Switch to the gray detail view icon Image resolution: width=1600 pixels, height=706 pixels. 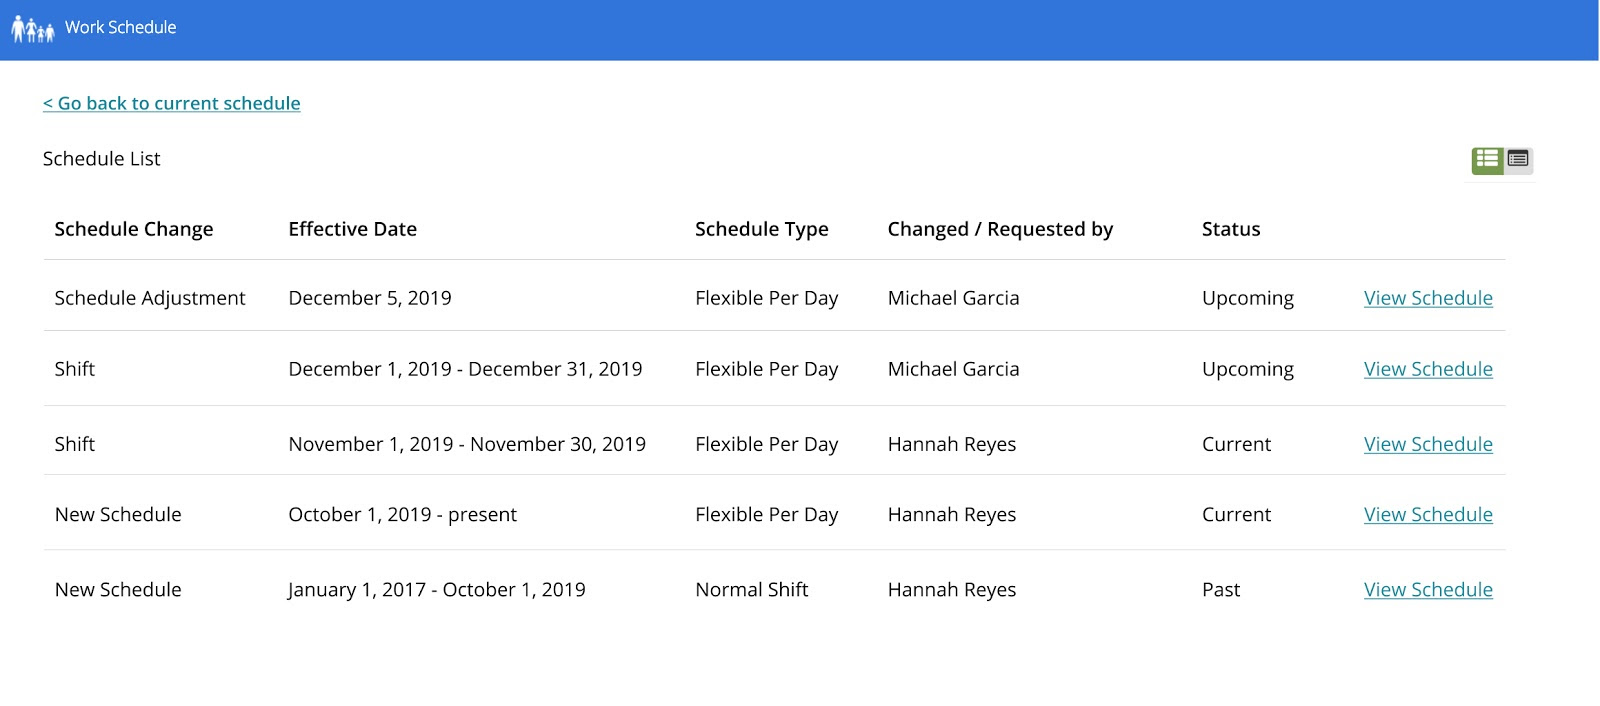click(x=1518, y=159)
